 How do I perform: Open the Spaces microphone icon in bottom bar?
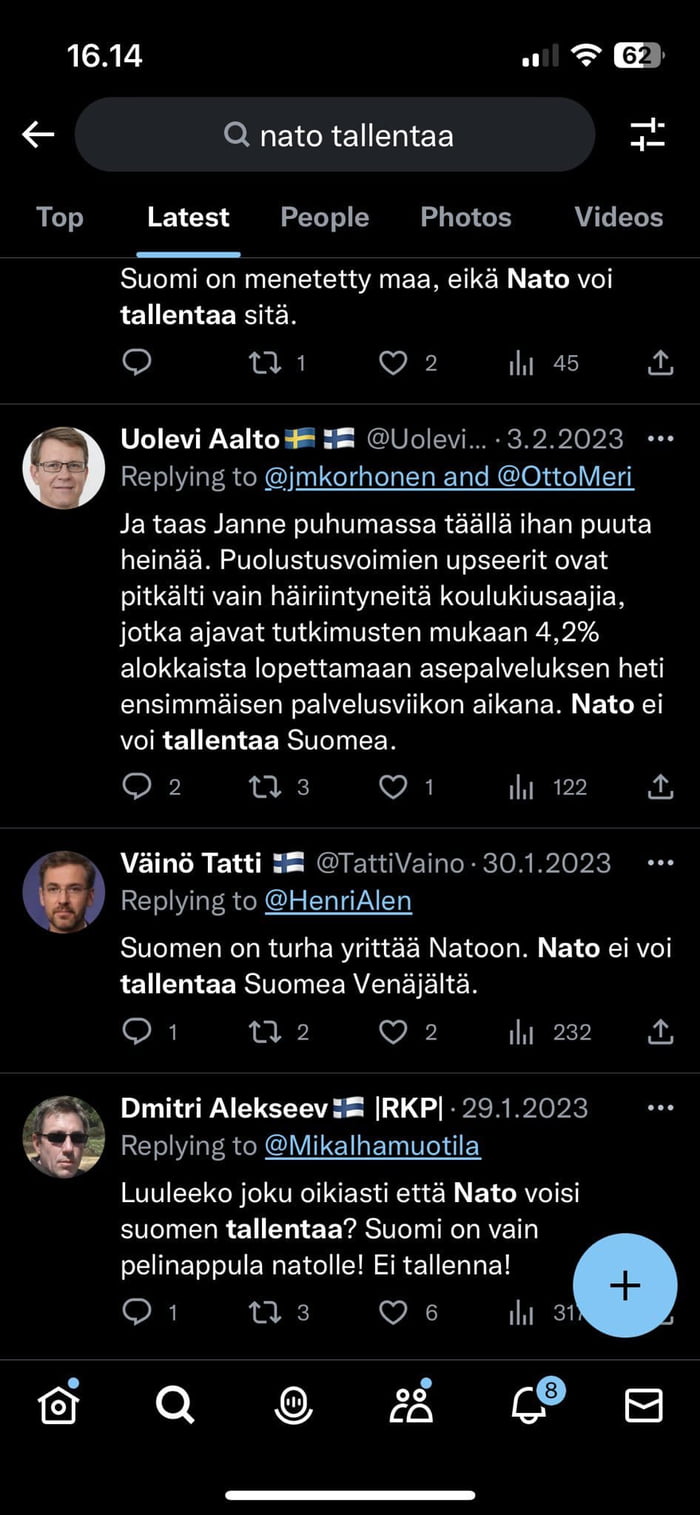click(x=291, y=1403)
